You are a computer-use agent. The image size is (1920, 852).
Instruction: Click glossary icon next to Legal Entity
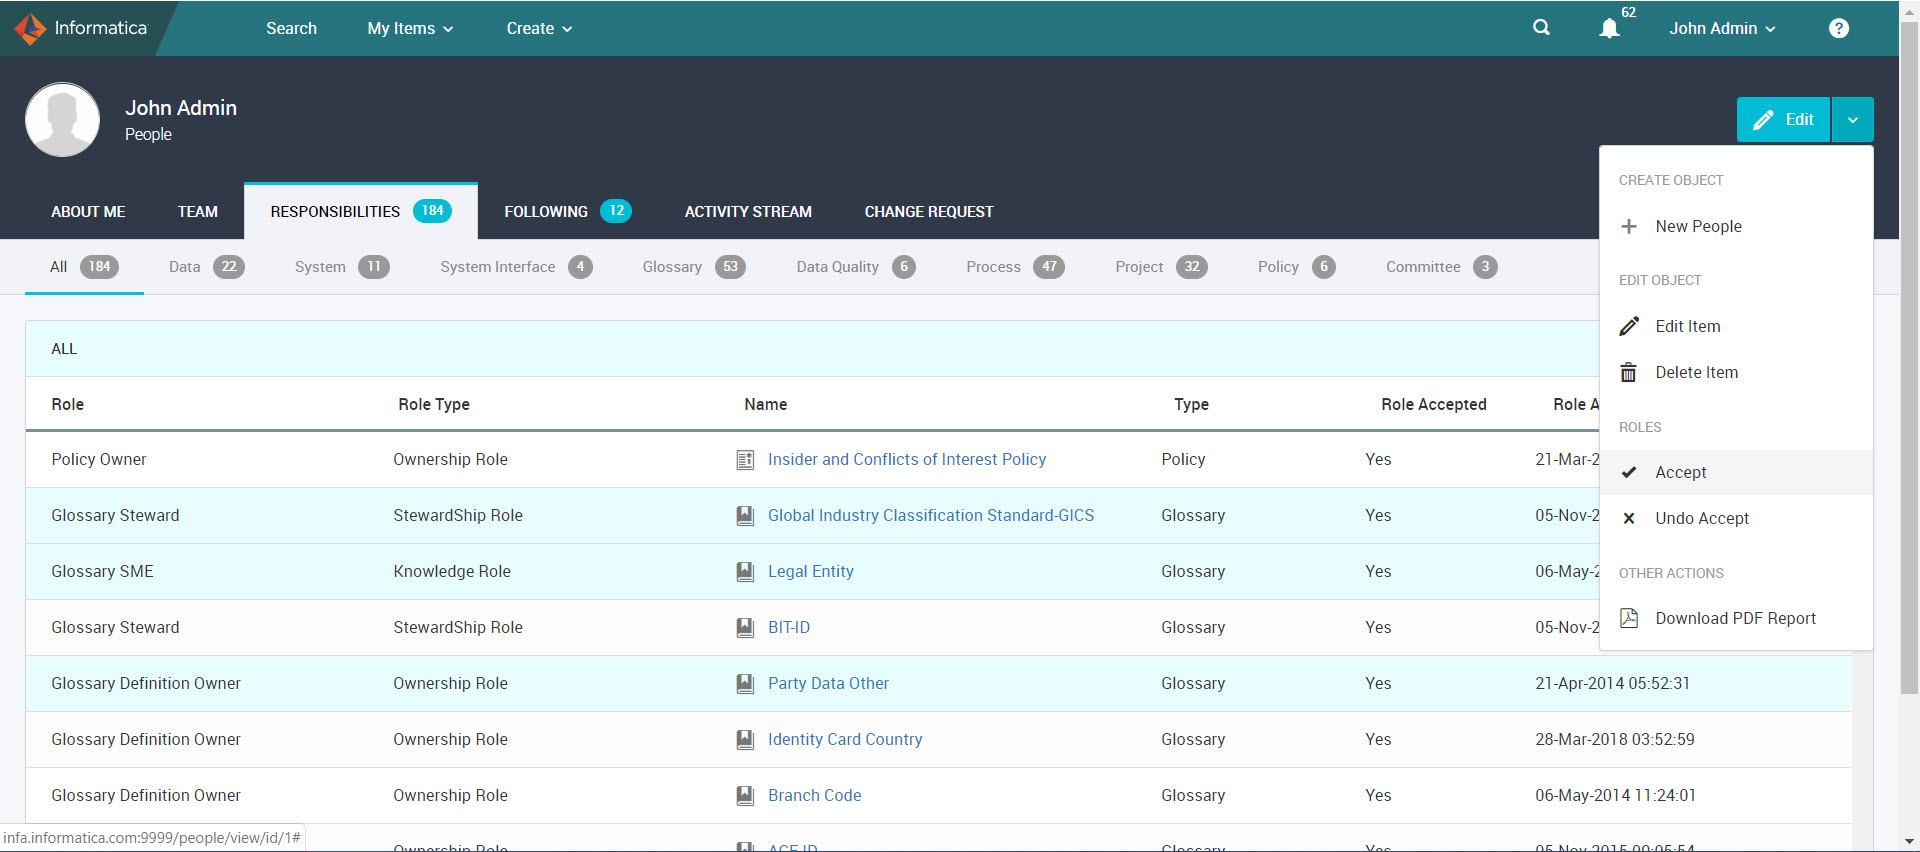745,572
